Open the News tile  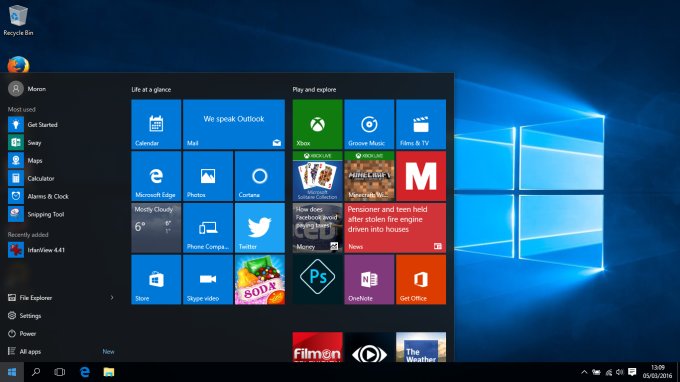tap(395, 228)
